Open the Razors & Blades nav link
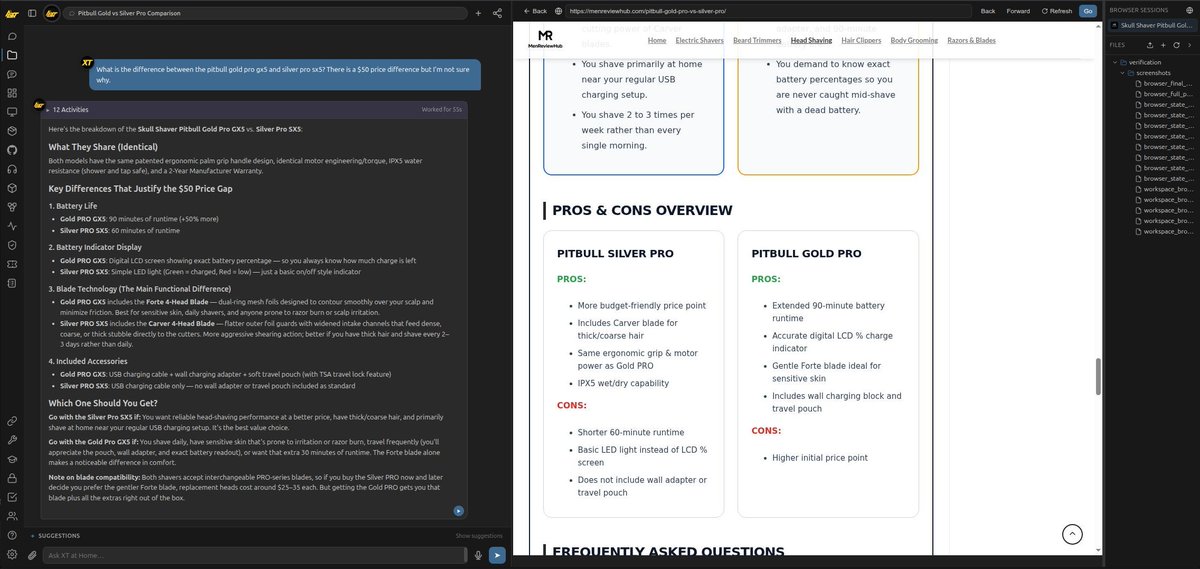 click(x=971, y=40)
